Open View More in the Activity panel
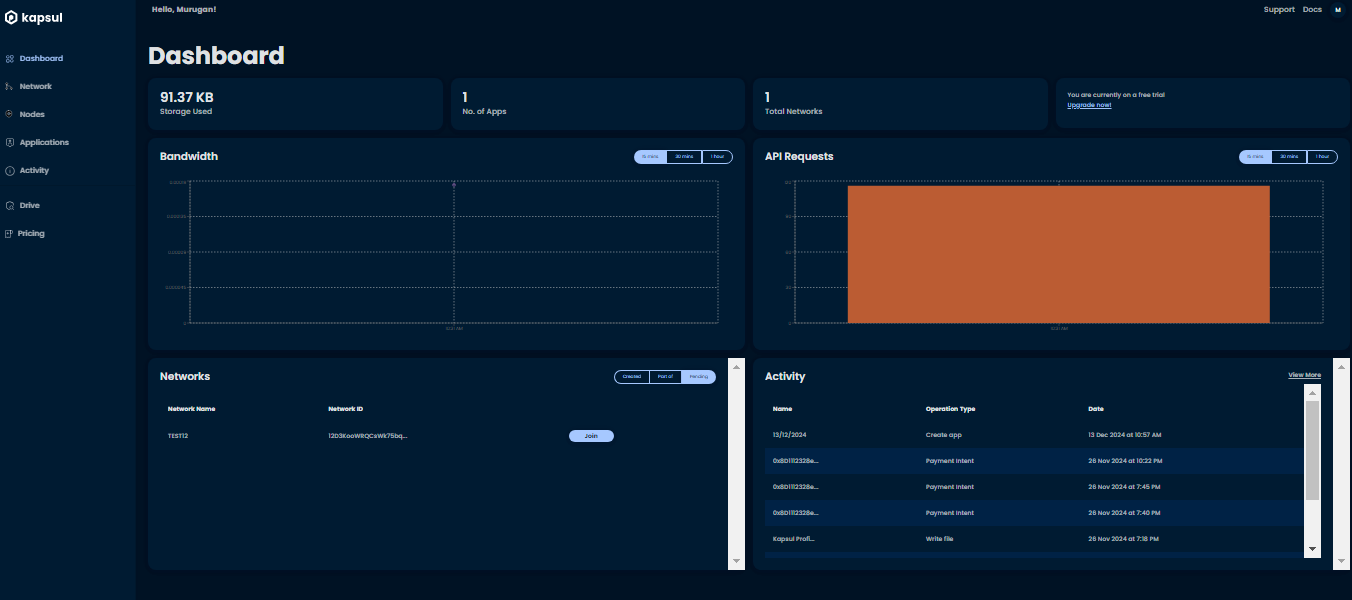 (1303, 374)
